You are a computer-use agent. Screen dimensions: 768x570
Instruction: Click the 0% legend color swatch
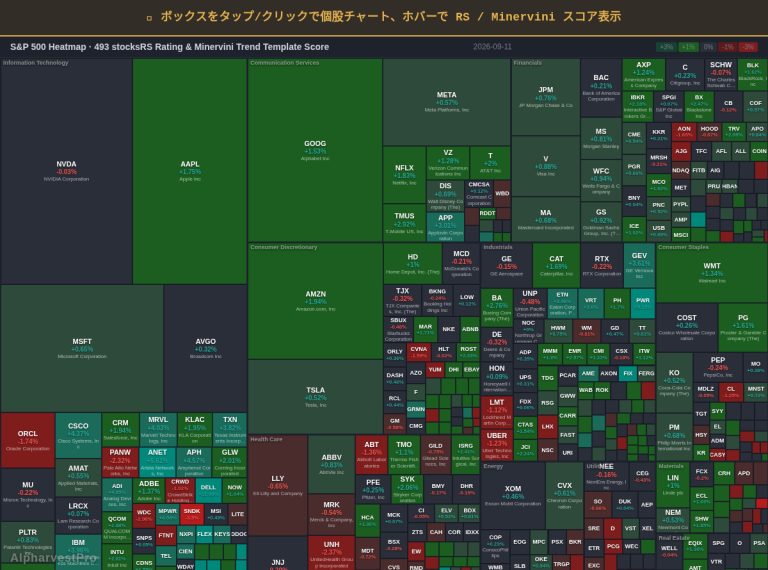708,47
